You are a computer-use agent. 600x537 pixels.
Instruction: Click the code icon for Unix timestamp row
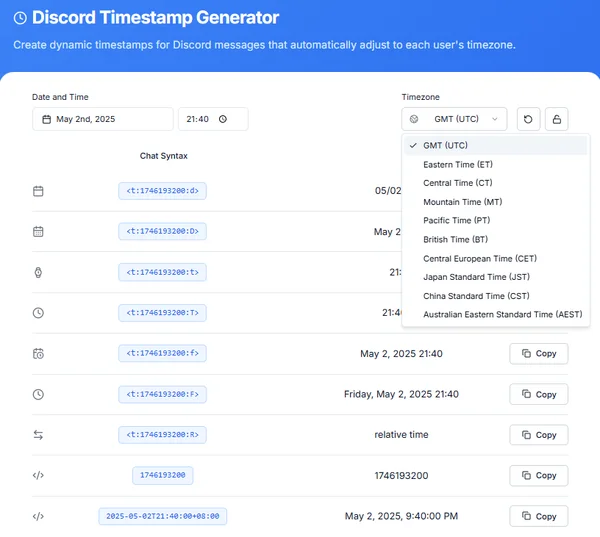coord(38,475)
